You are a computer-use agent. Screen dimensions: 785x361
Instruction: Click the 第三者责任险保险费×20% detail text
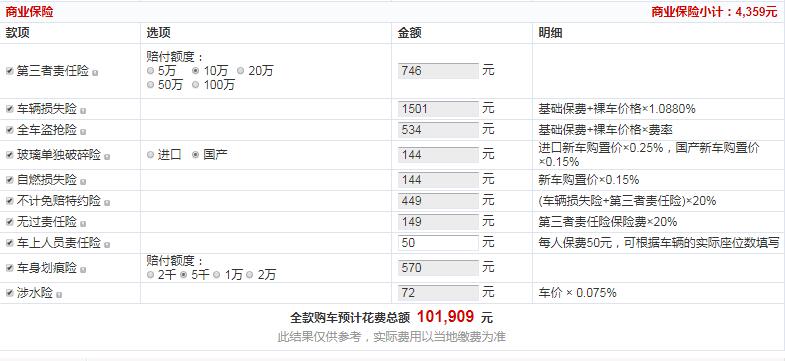[x=608, y=222]
